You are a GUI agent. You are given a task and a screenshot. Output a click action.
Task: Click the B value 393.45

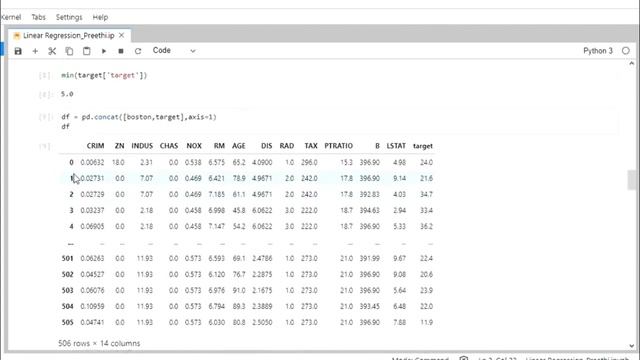369,306
